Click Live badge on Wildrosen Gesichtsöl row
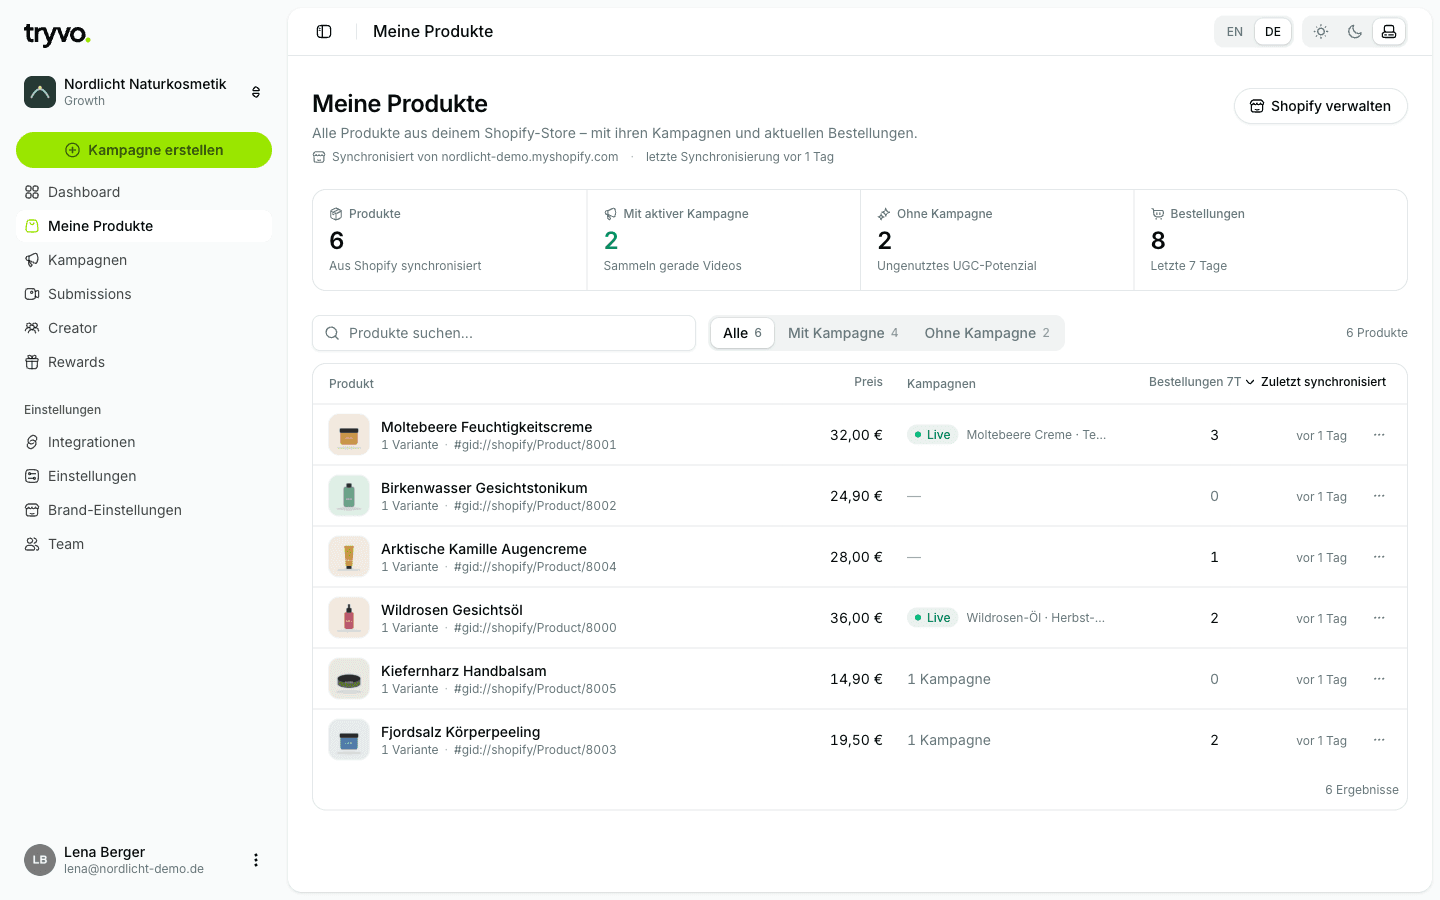The width and height of the screenshot is (1440, 900). click(x=932, y=618)
